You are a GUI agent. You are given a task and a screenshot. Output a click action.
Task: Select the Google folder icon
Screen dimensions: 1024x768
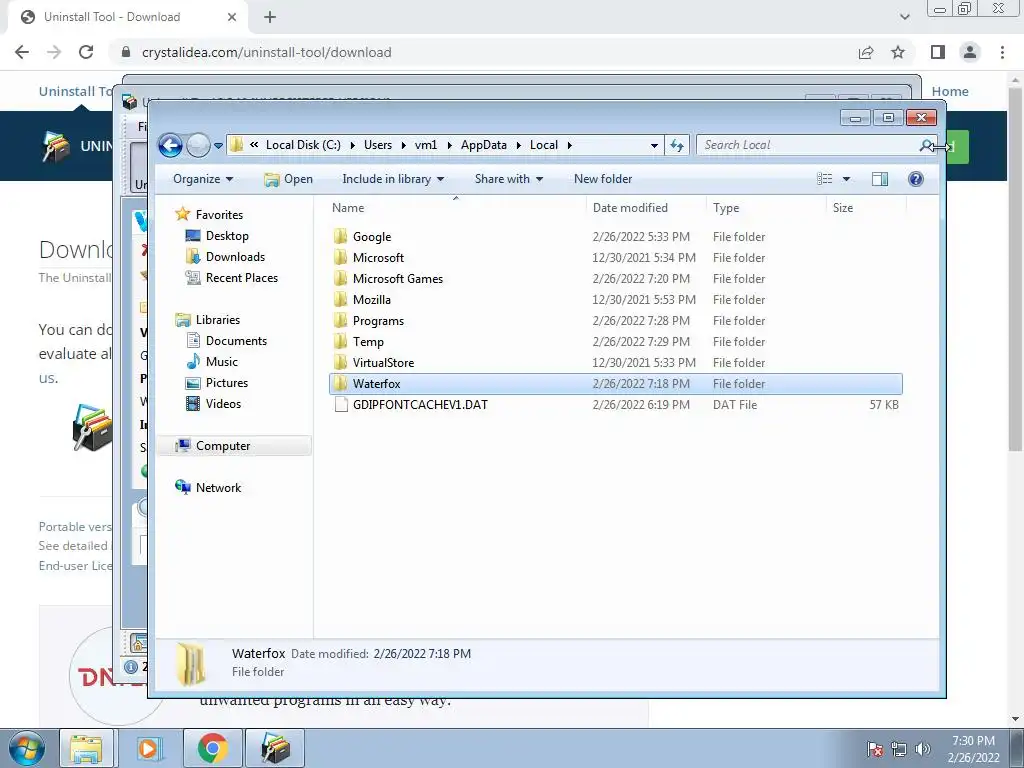pyautogui.click(x=340, y=236)
